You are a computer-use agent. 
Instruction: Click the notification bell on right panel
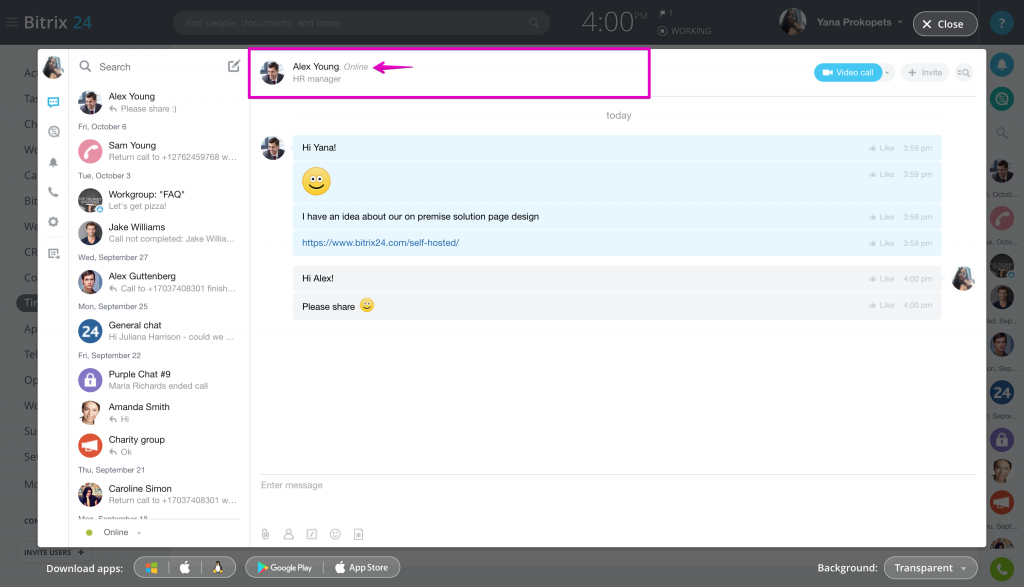point(1002,64)
